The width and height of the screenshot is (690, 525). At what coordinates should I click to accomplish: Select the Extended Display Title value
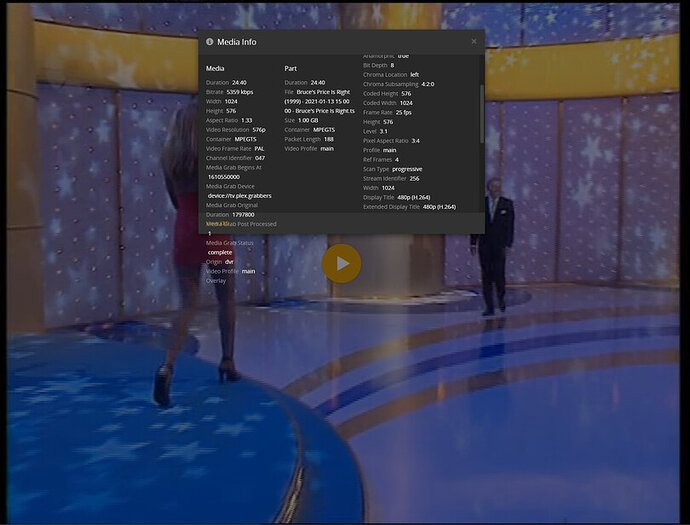[439, 207]
